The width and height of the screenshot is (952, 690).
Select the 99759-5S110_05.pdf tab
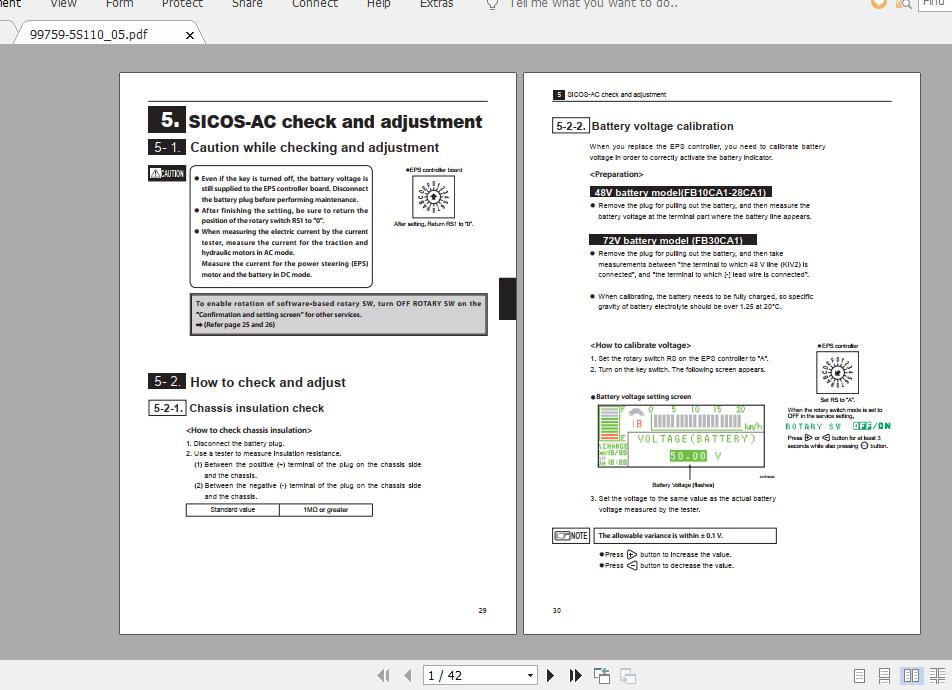tap(89, 35)
